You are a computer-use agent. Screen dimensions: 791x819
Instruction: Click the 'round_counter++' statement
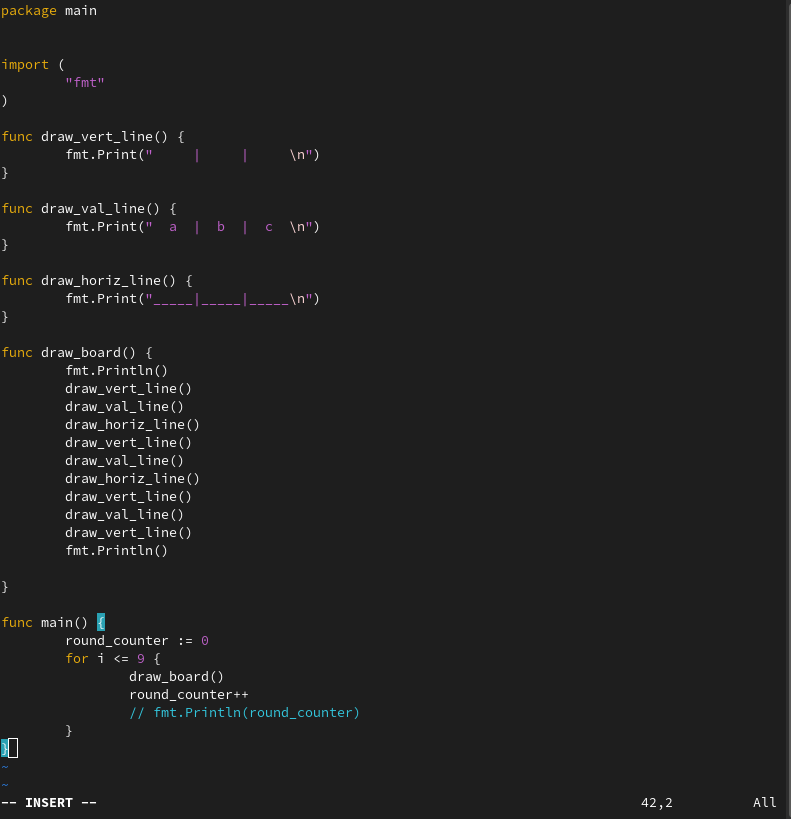(189, 695)
